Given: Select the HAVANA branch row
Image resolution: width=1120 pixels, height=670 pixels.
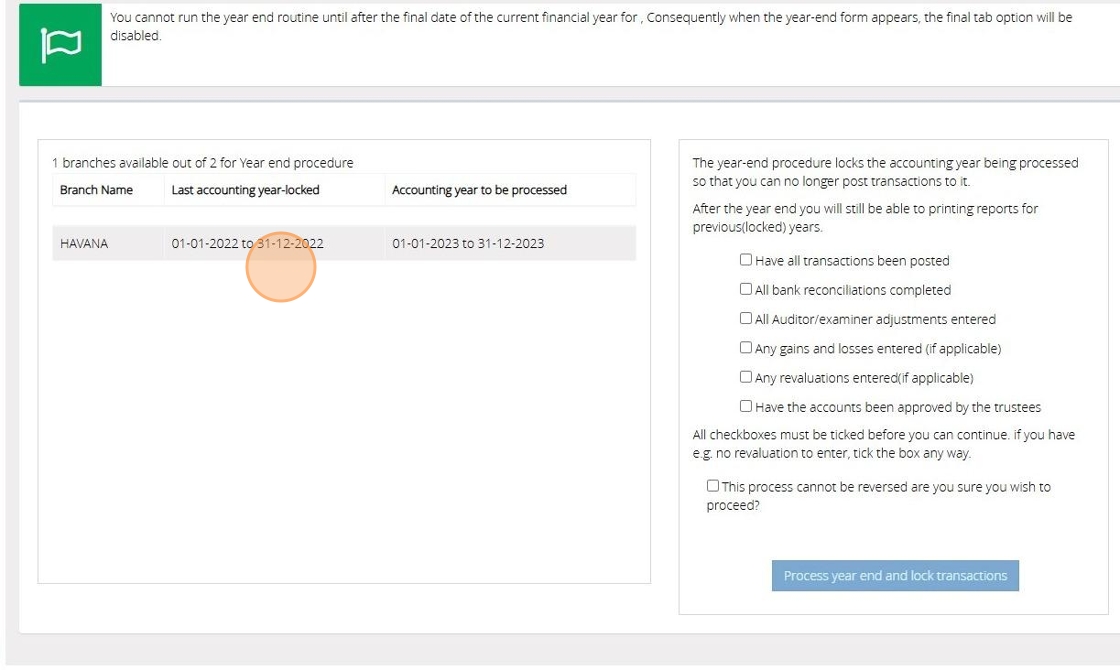Looking at the screenshot, I should 84,243.
